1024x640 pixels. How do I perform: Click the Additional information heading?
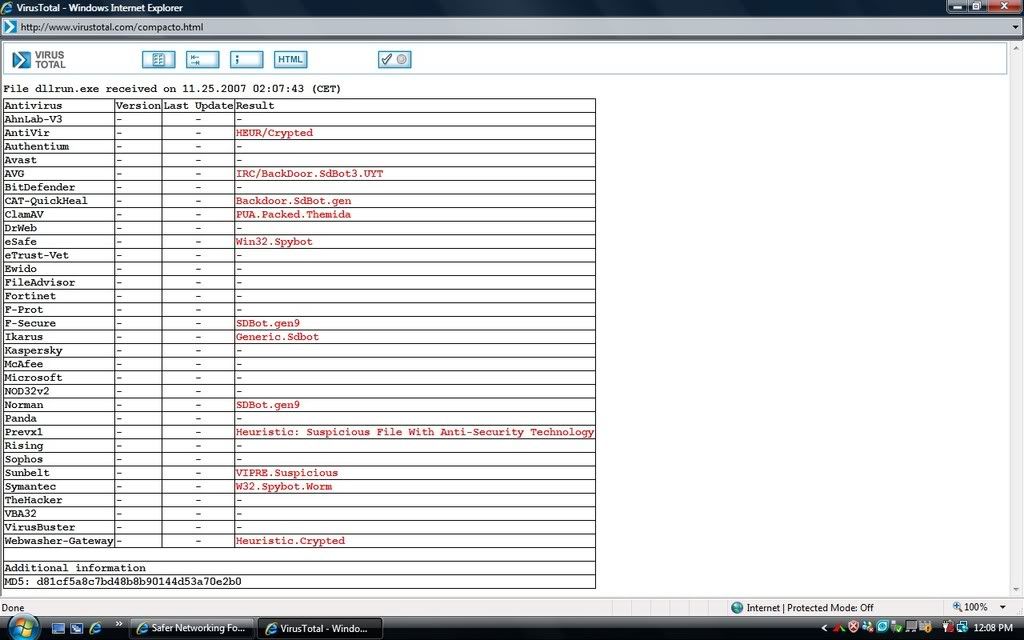pos(75,568)
